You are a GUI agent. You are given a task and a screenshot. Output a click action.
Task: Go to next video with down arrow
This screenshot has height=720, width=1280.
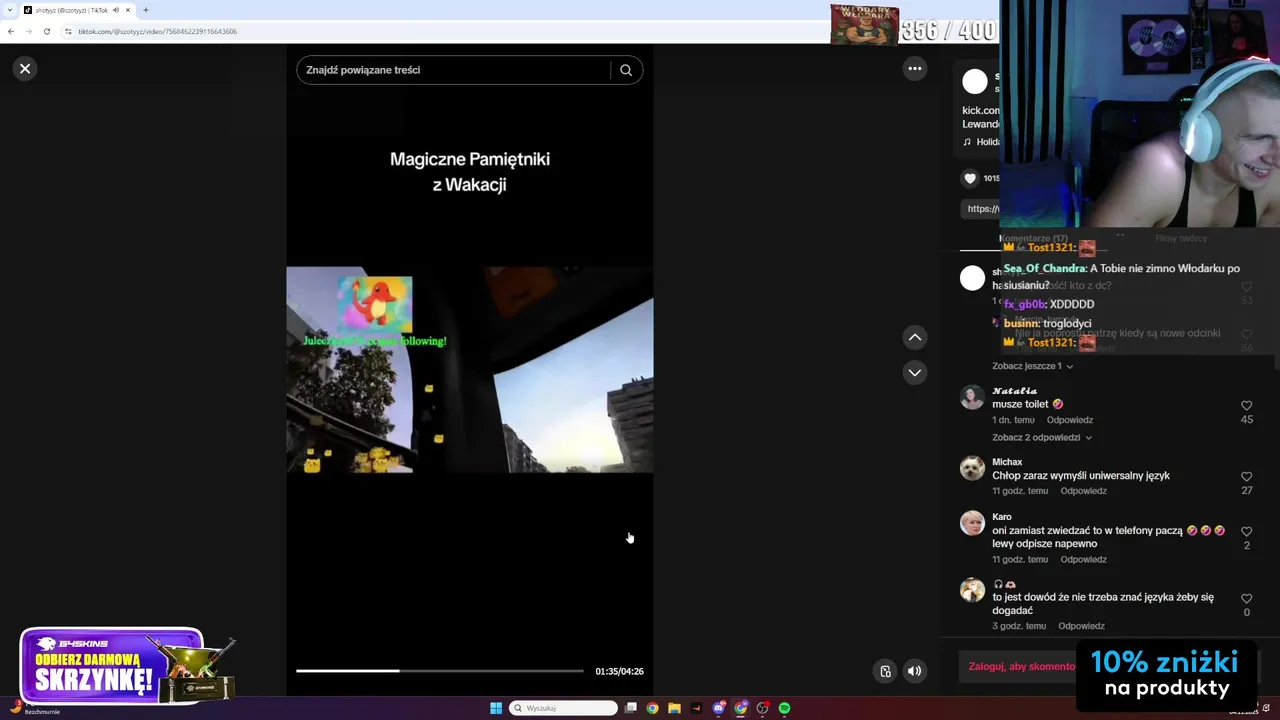click(x=914, y=372)
